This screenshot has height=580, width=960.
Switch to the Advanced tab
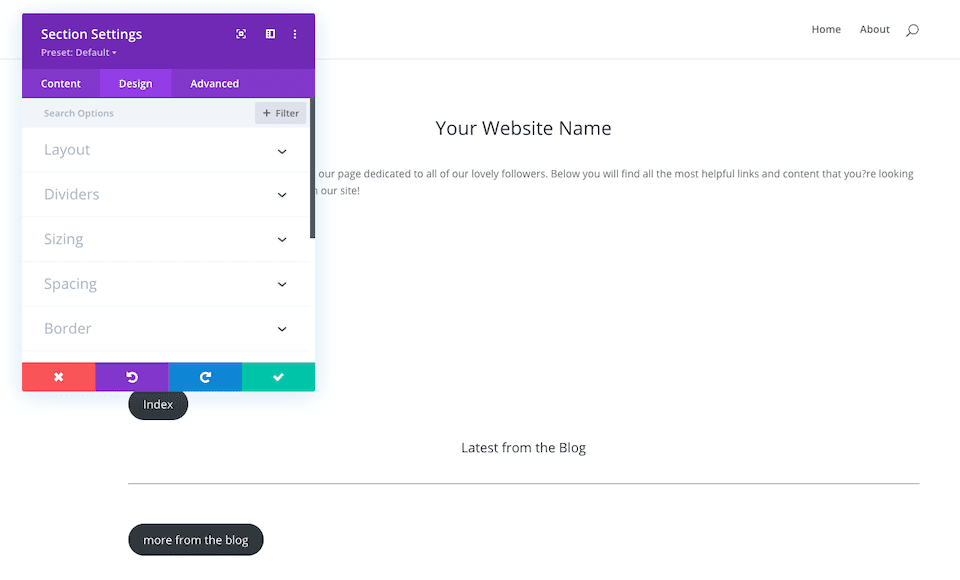click(213, 83)
